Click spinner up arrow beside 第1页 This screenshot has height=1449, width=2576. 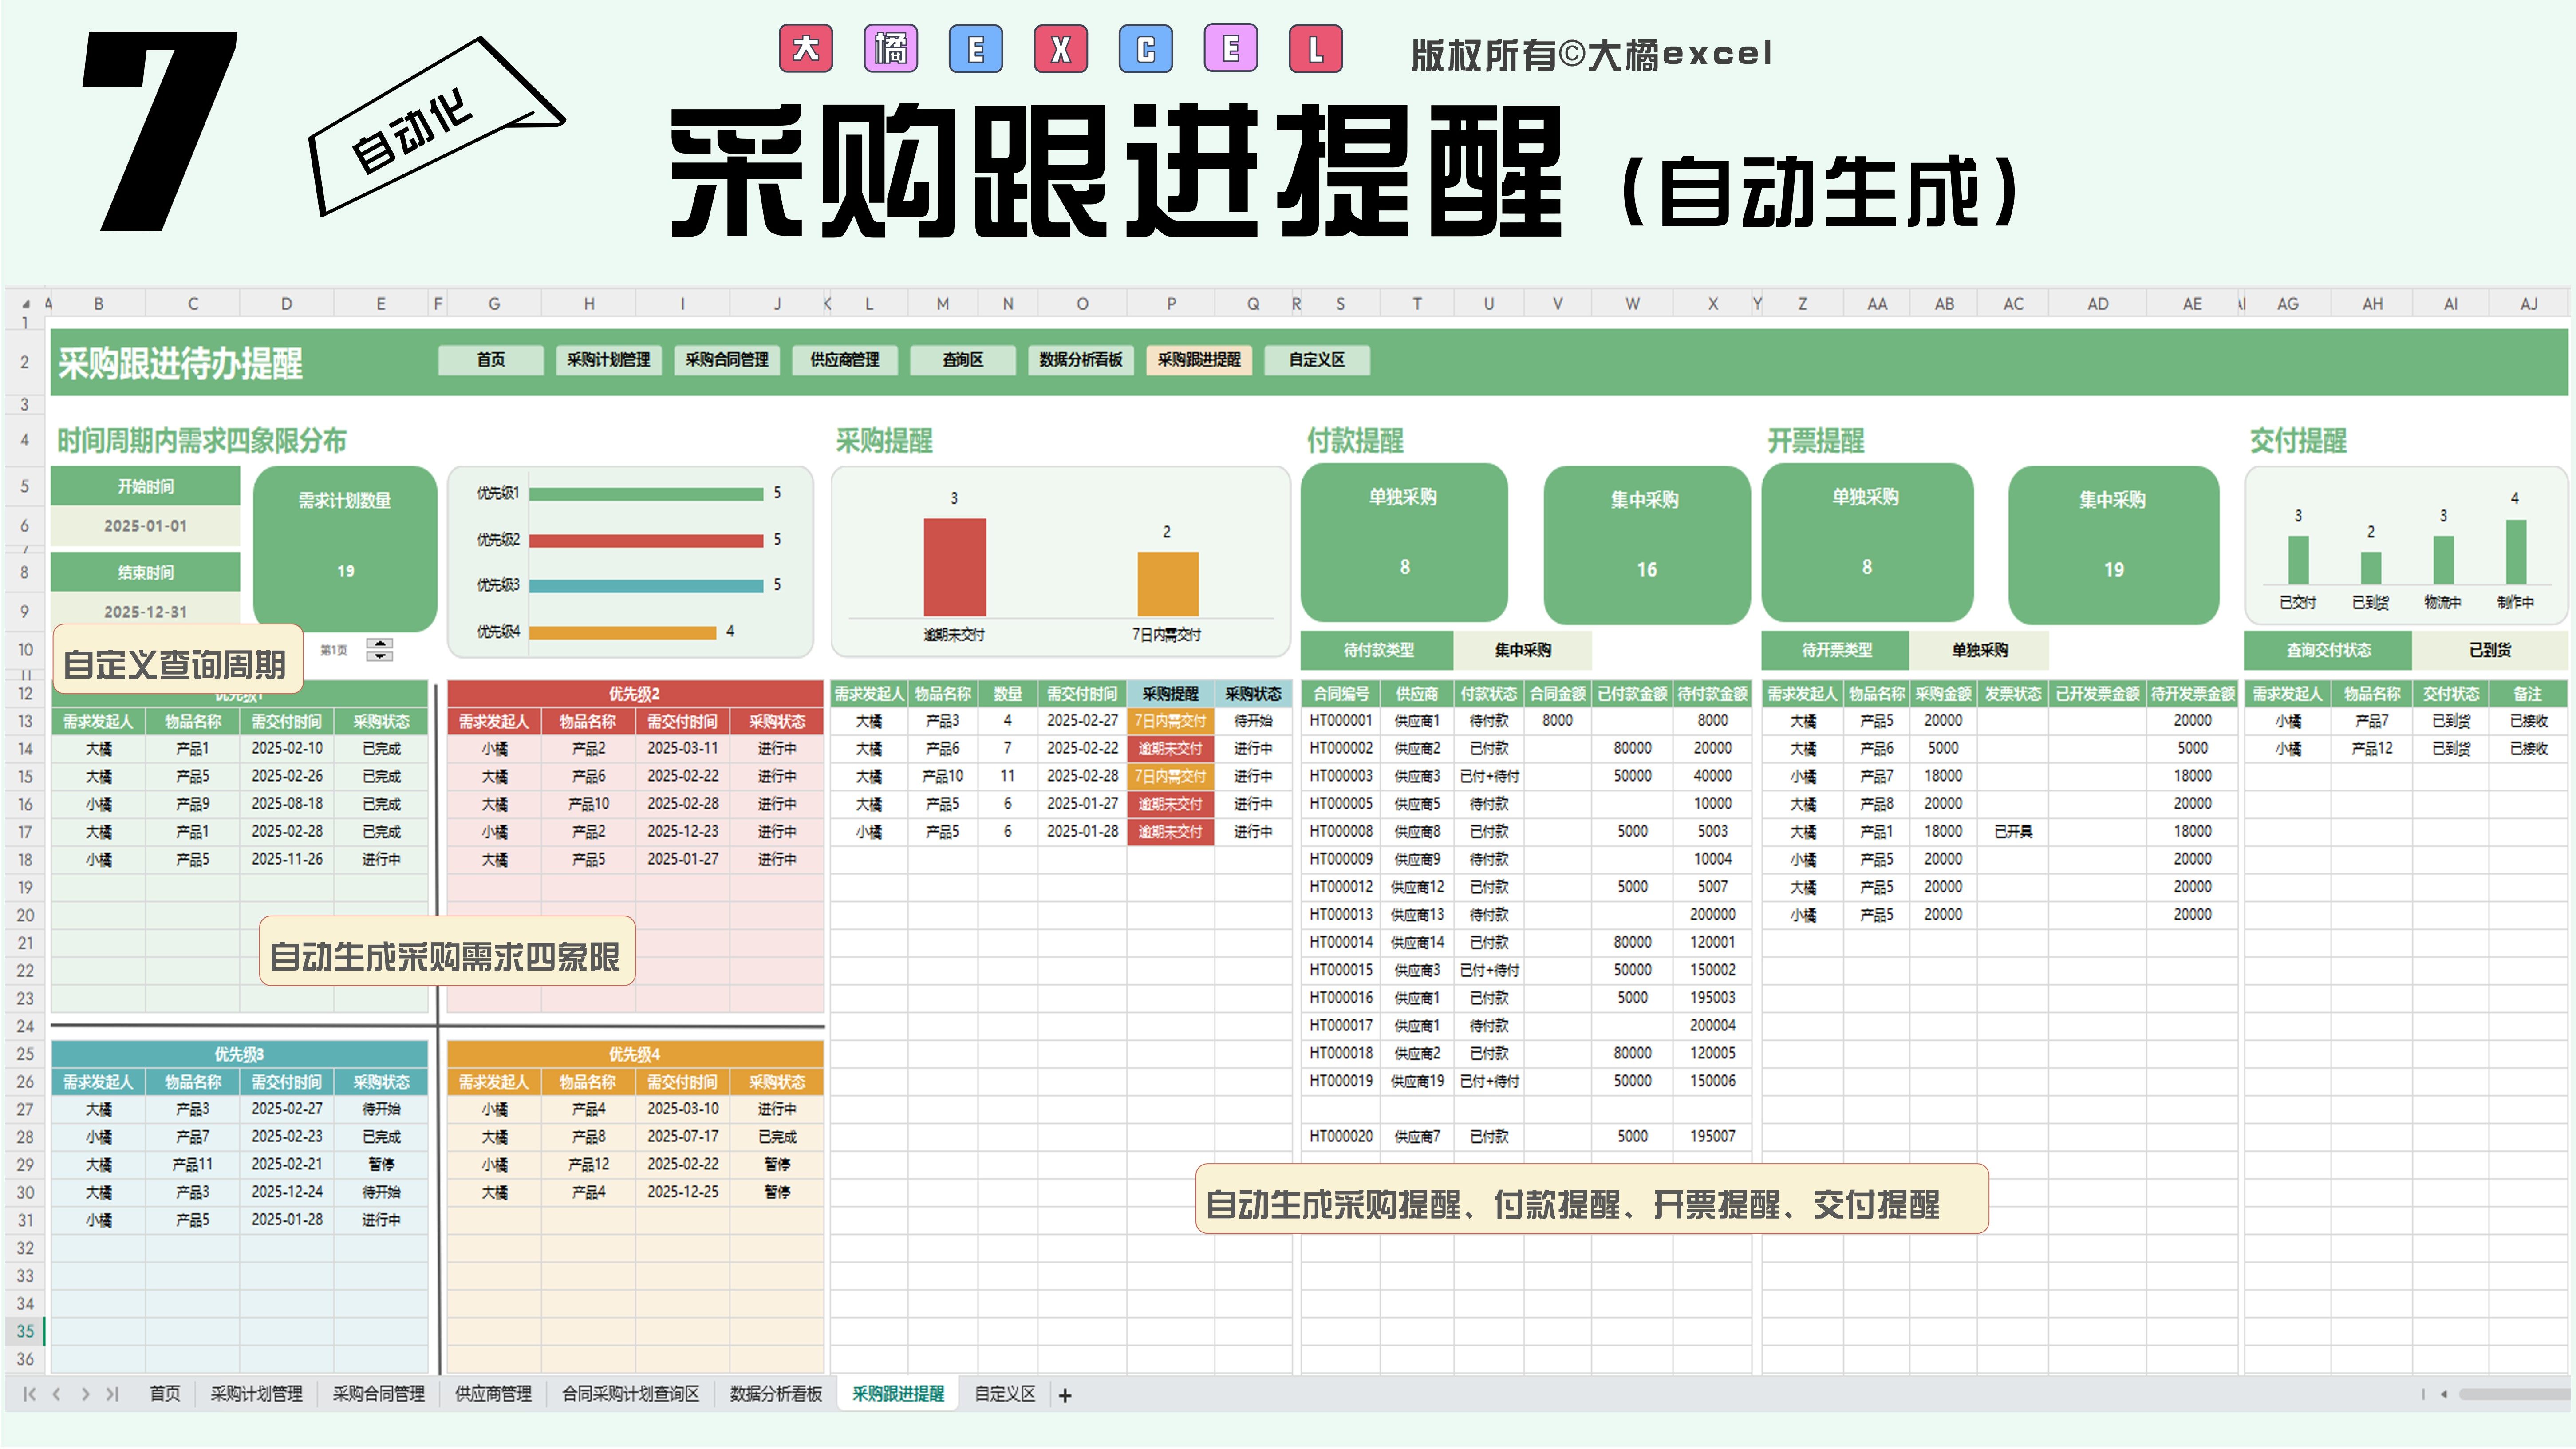pos(379,643)
